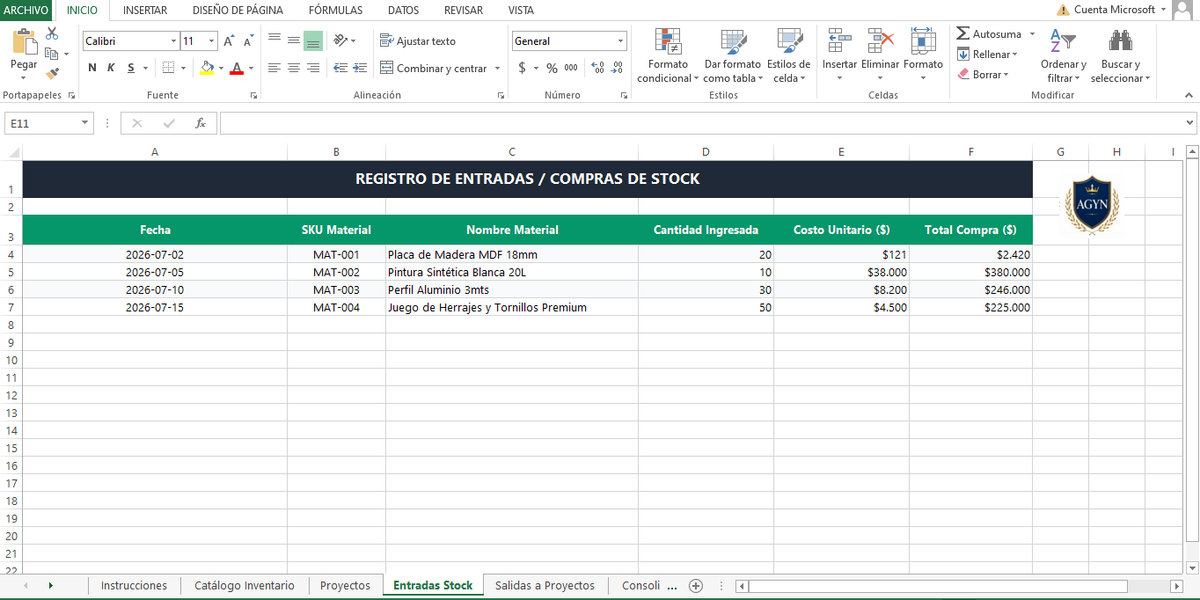Open the font size 11 dropdown
Image resolution: width=1200 pixels, height=600 pixels.
211,41
